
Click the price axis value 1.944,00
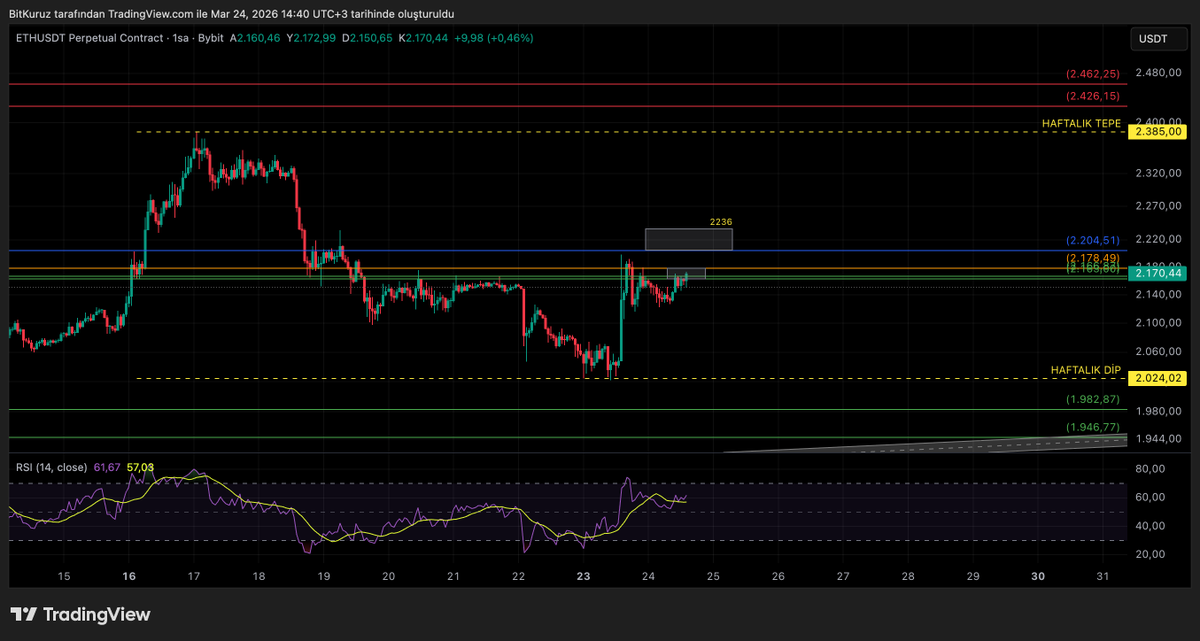point(1157,439)
